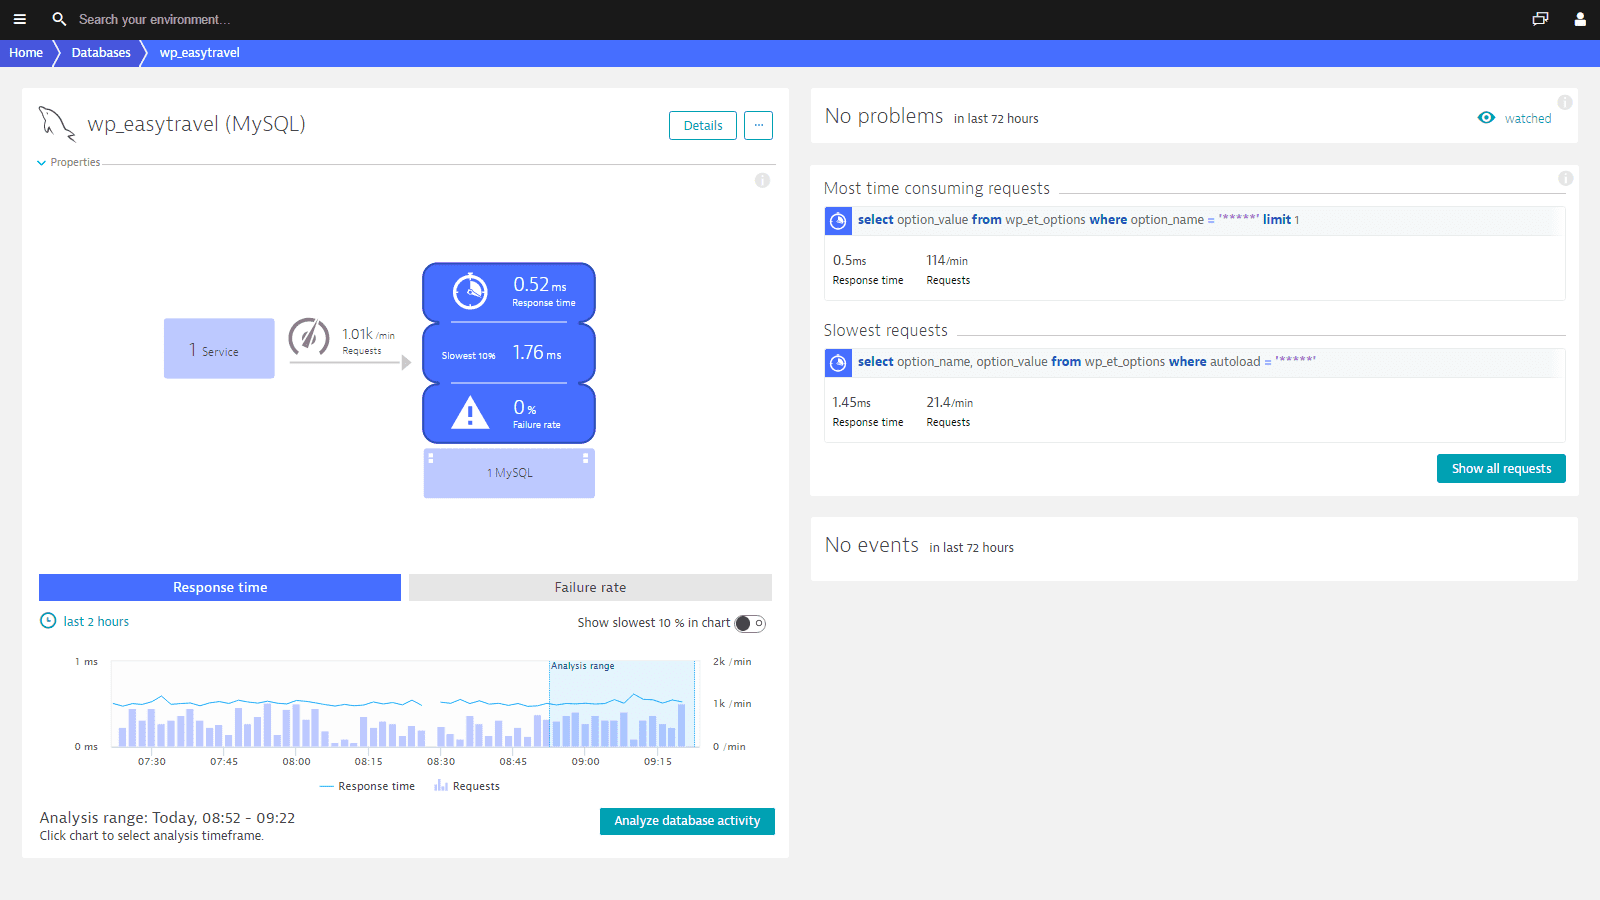Toggle Show slowest 10 % in chart
1600x900 pixels.
(750, 623)
